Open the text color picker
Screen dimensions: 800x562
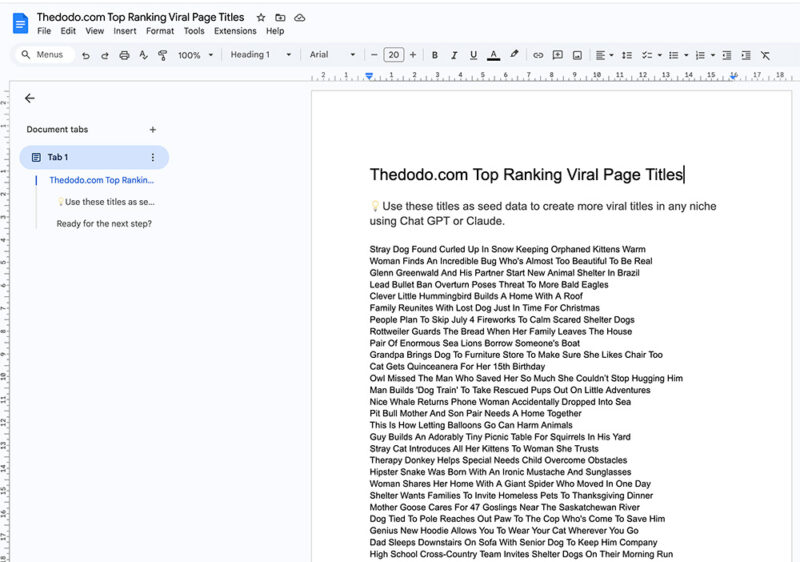pos(494,55)
